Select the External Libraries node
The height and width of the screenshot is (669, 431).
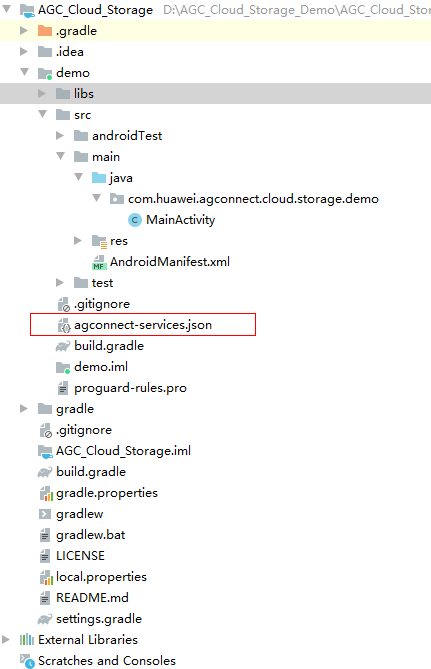pyautogui.click(x=88, y=640)
